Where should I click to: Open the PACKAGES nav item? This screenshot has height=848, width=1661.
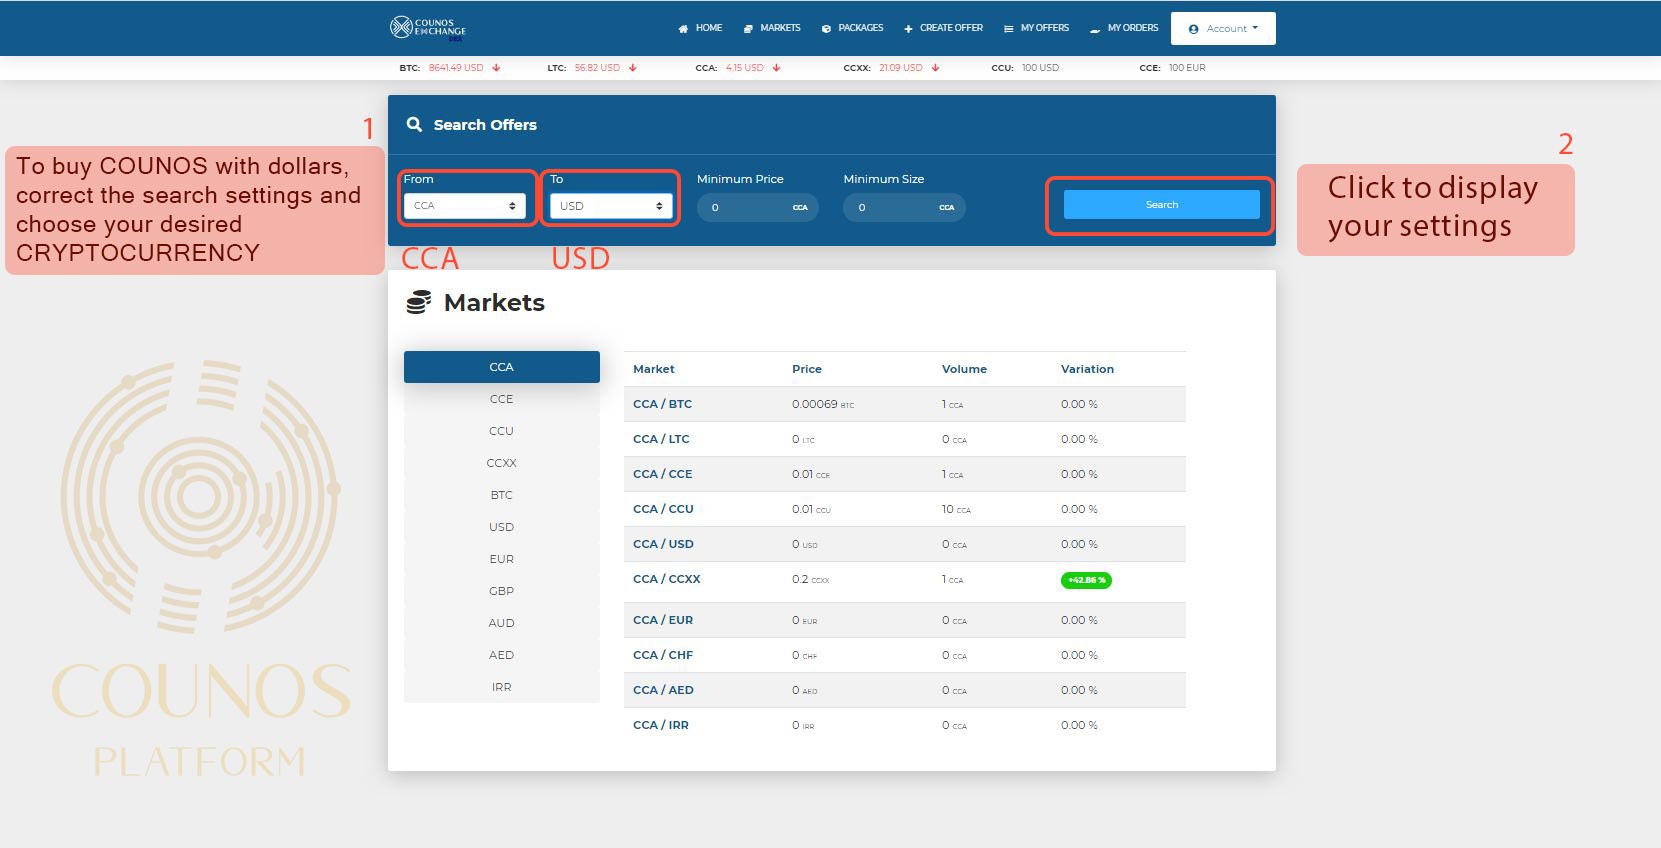(x=852, y=28)
